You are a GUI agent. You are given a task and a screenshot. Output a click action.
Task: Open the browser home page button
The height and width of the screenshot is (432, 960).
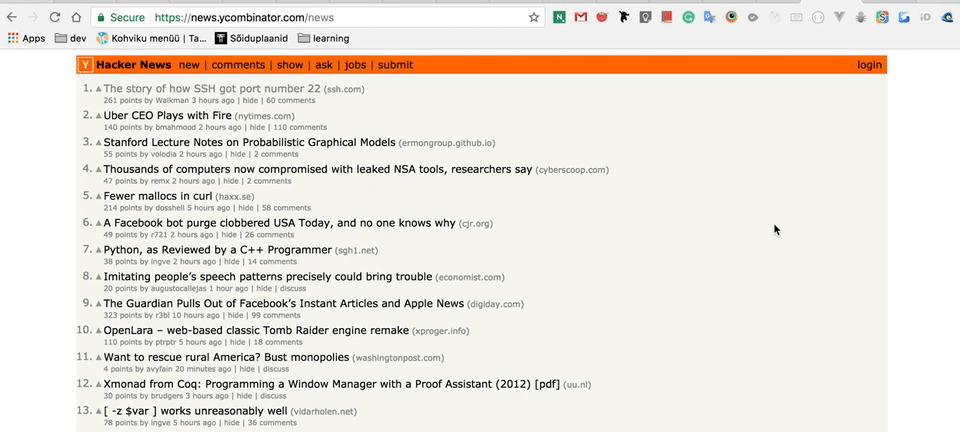pyautogui.click(x=76, y=18)
